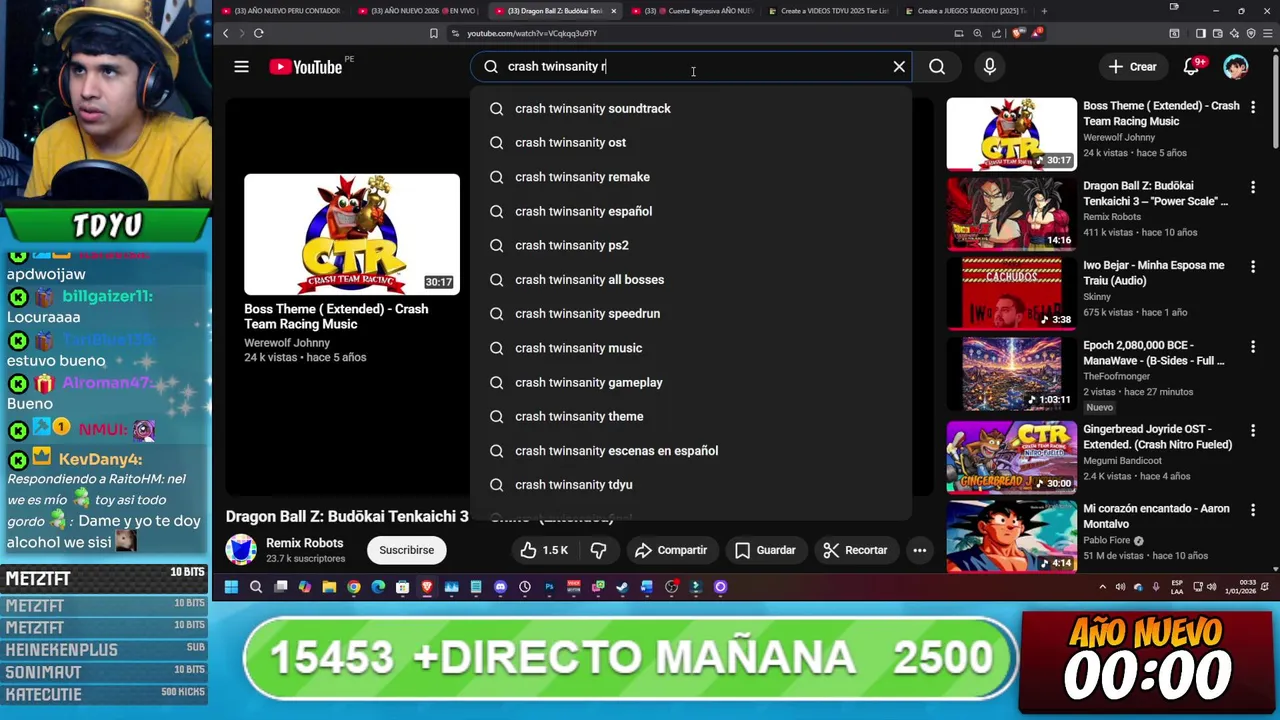
Task: Switch to AÑO NUEVO 2026 EN VIVO tab
Action: [x=417, y=11]
